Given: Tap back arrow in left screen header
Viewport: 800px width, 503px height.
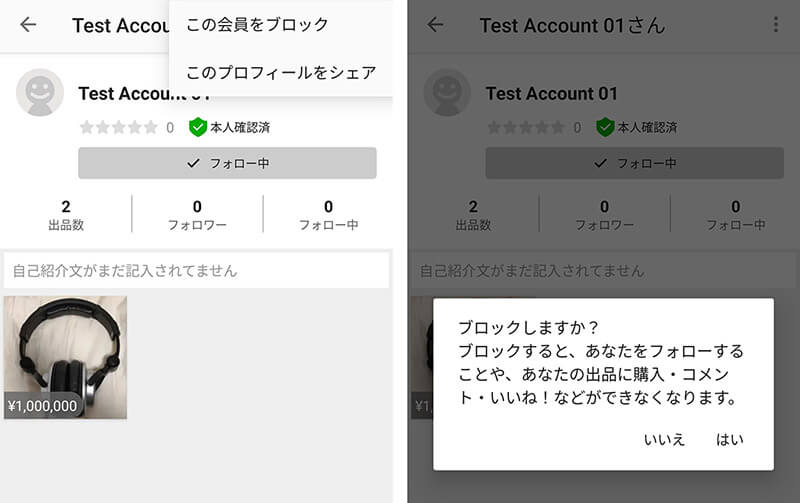Looking at the screenshot, I should point(28,25).
